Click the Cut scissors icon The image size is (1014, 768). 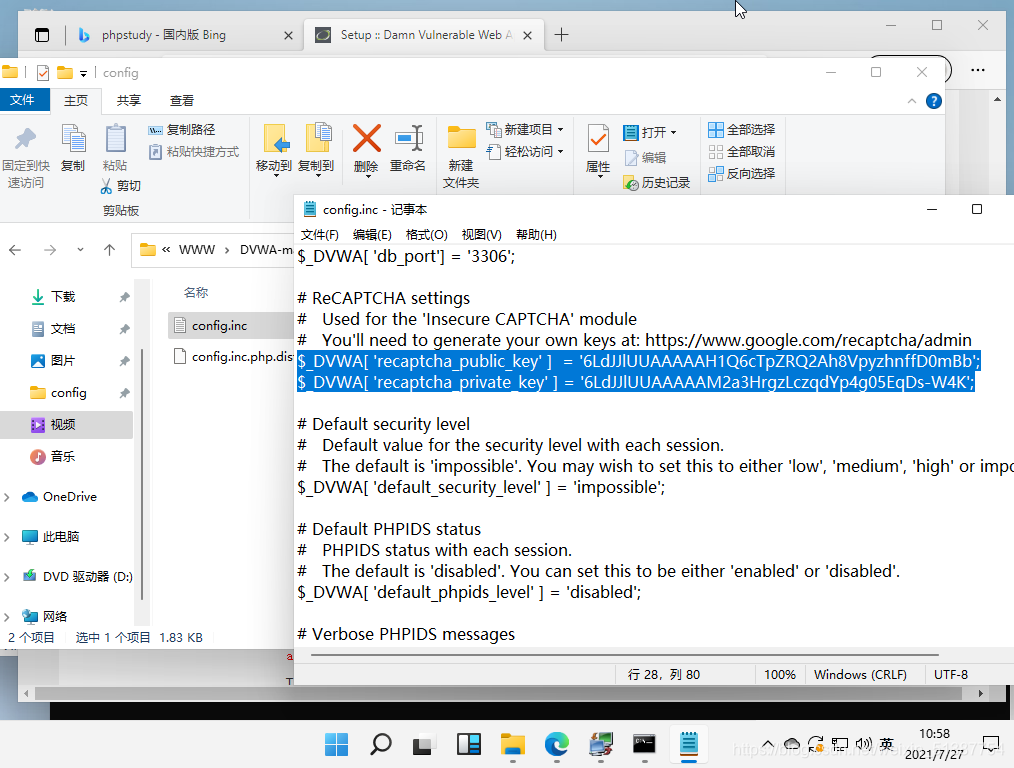coord(107,186)
